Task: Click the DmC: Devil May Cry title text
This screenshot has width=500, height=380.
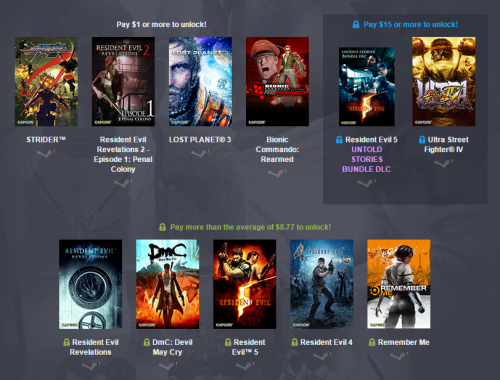Action: click(172, 347)
